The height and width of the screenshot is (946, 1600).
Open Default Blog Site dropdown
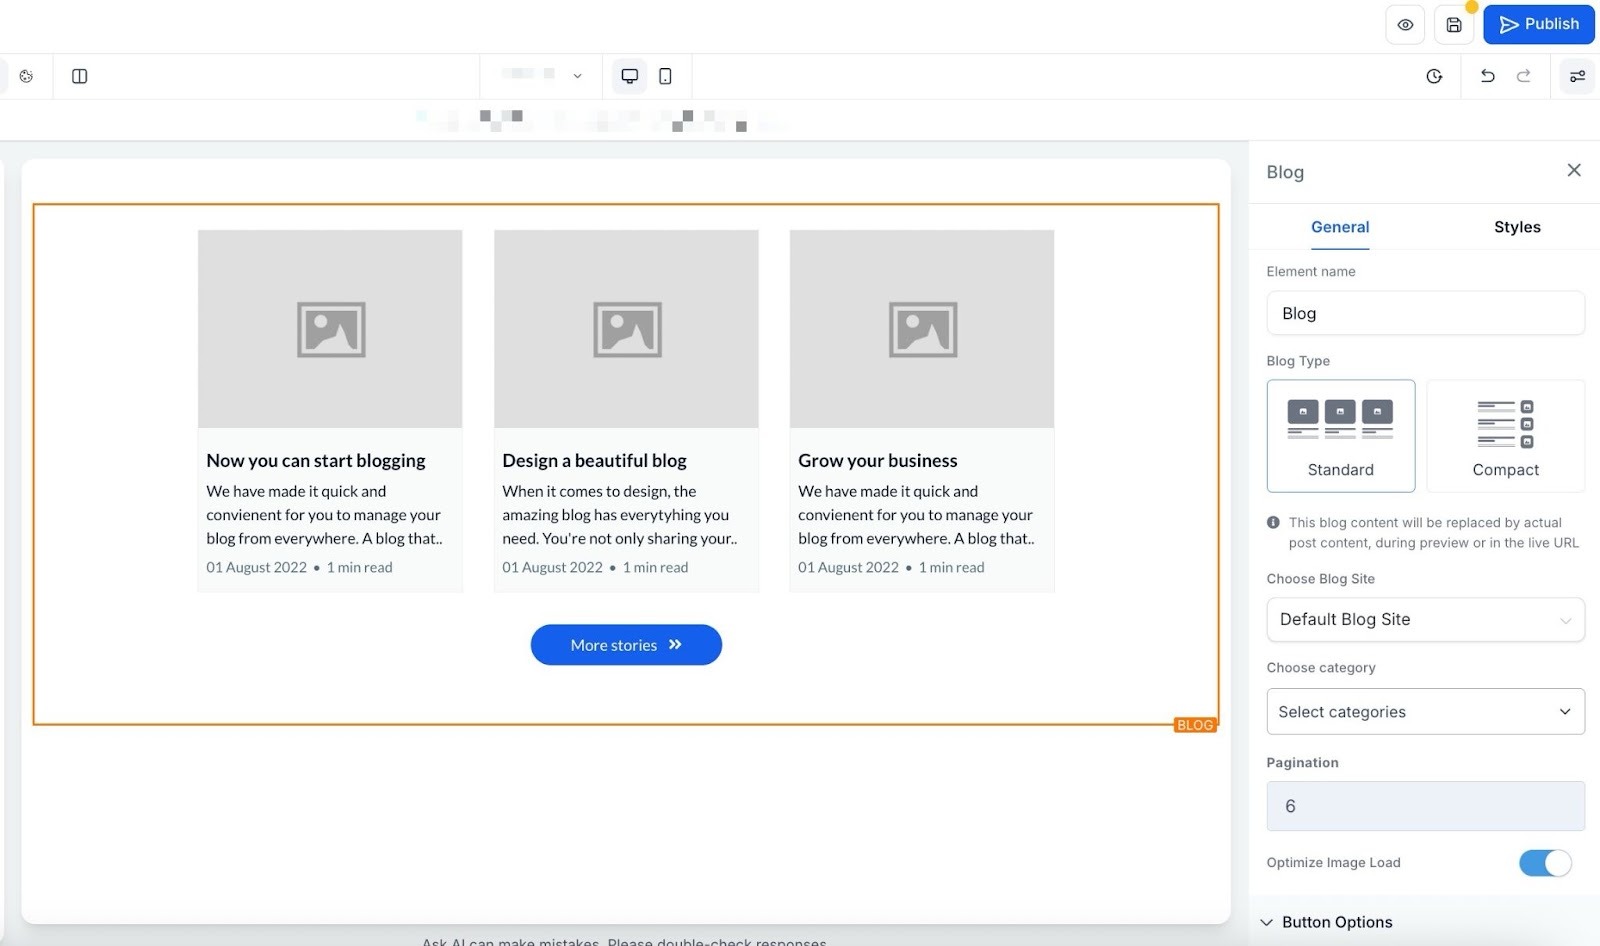pyautogui.click(x=1425, y=620)
